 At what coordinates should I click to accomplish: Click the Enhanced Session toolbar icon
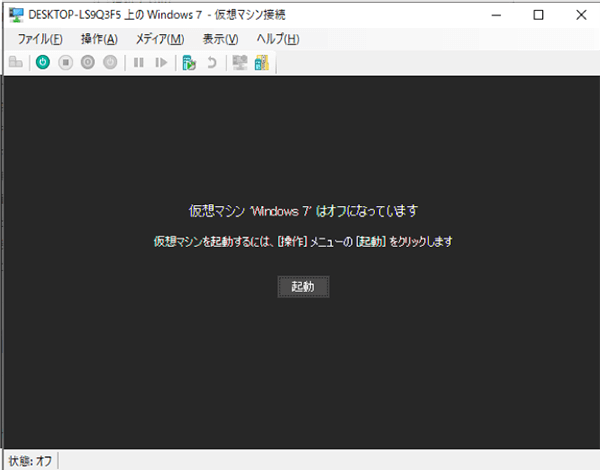(x=240, y=62)
